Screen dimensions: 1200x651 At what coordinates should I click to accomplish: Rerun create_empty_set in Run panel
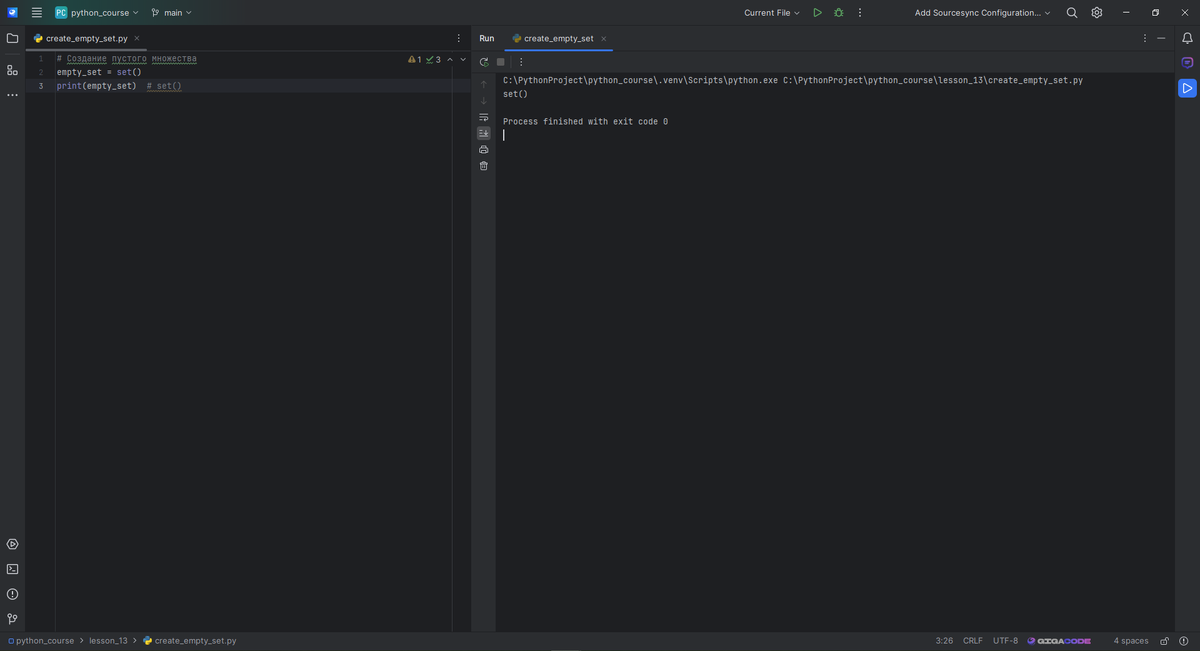click(x=484, y=62)
